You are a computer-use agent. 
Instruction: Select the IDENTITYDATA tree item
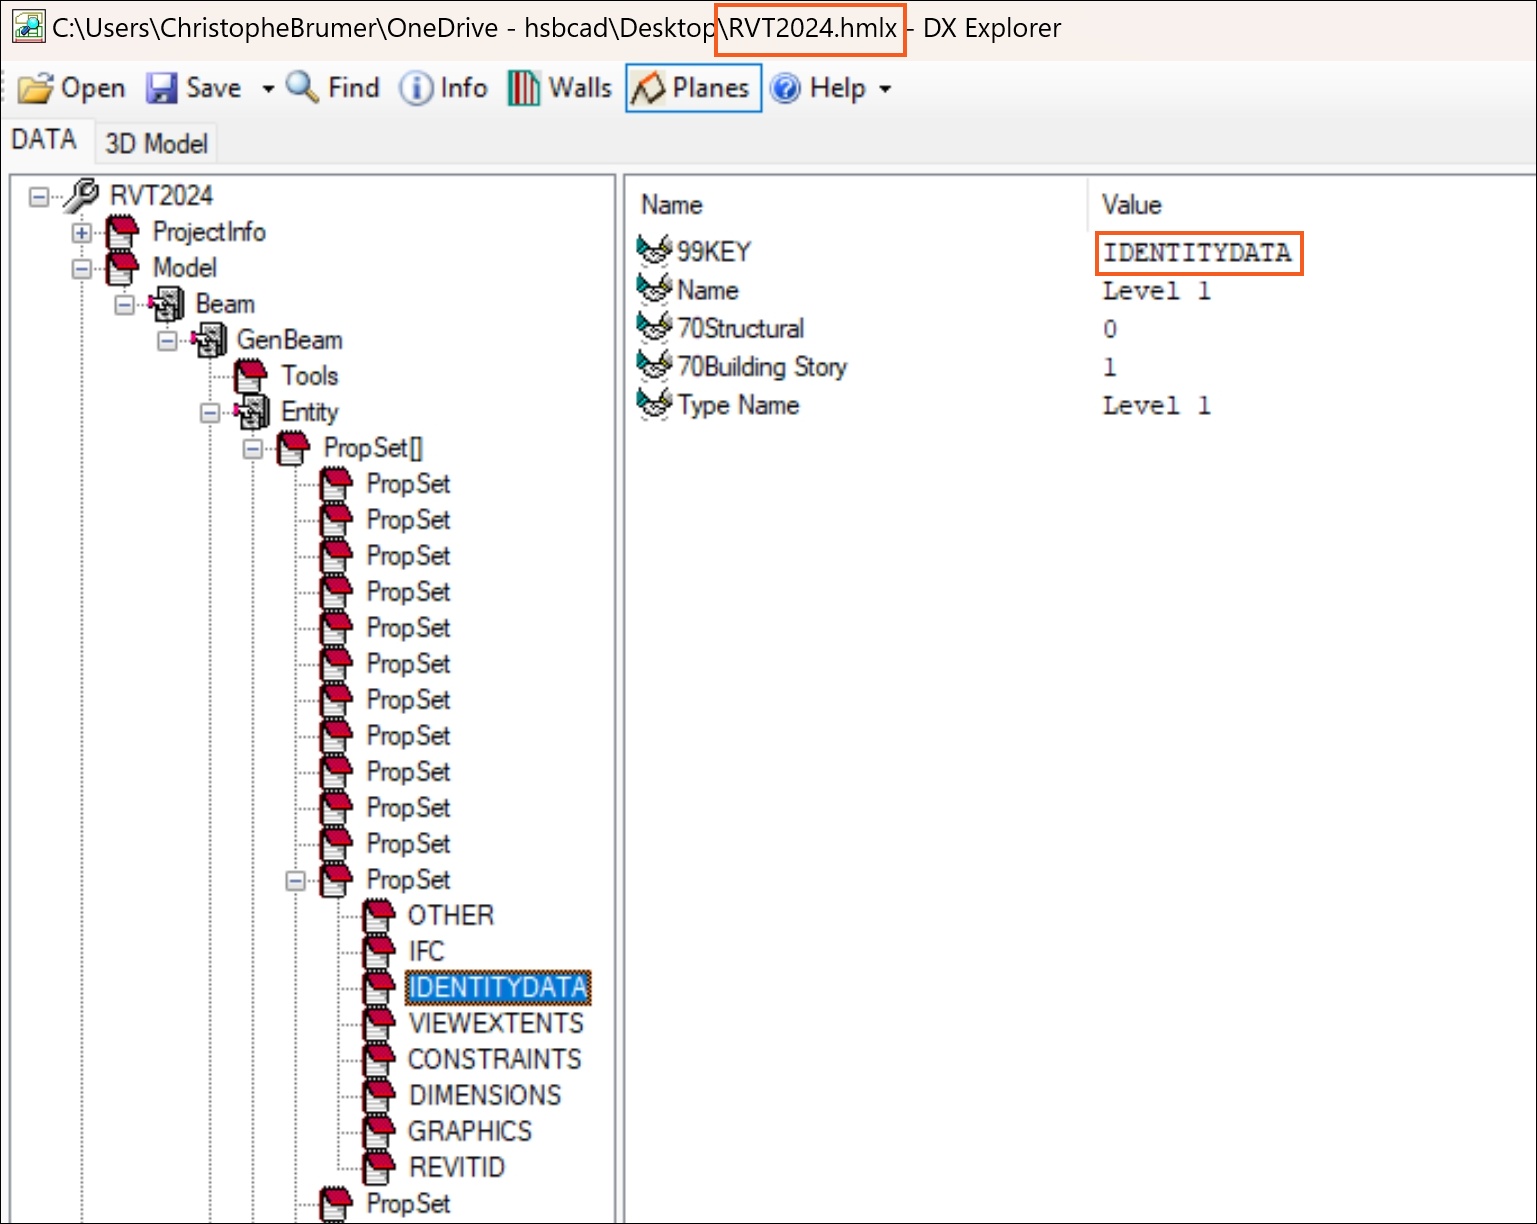(x=498, y=988)
